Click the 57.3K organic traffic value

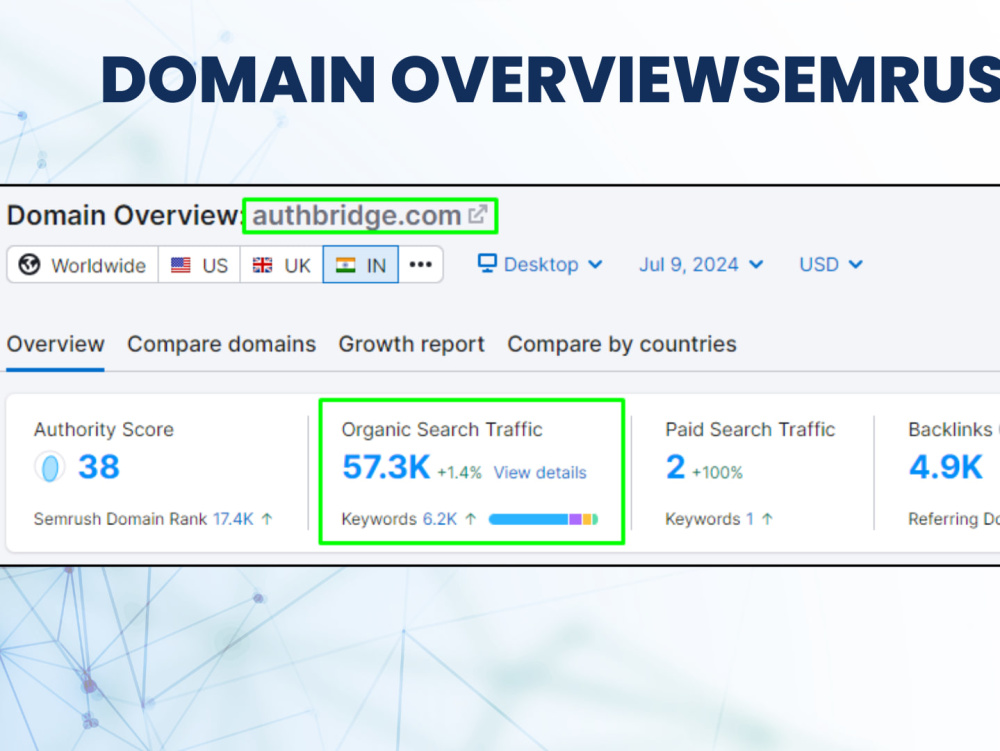(386, 467)
